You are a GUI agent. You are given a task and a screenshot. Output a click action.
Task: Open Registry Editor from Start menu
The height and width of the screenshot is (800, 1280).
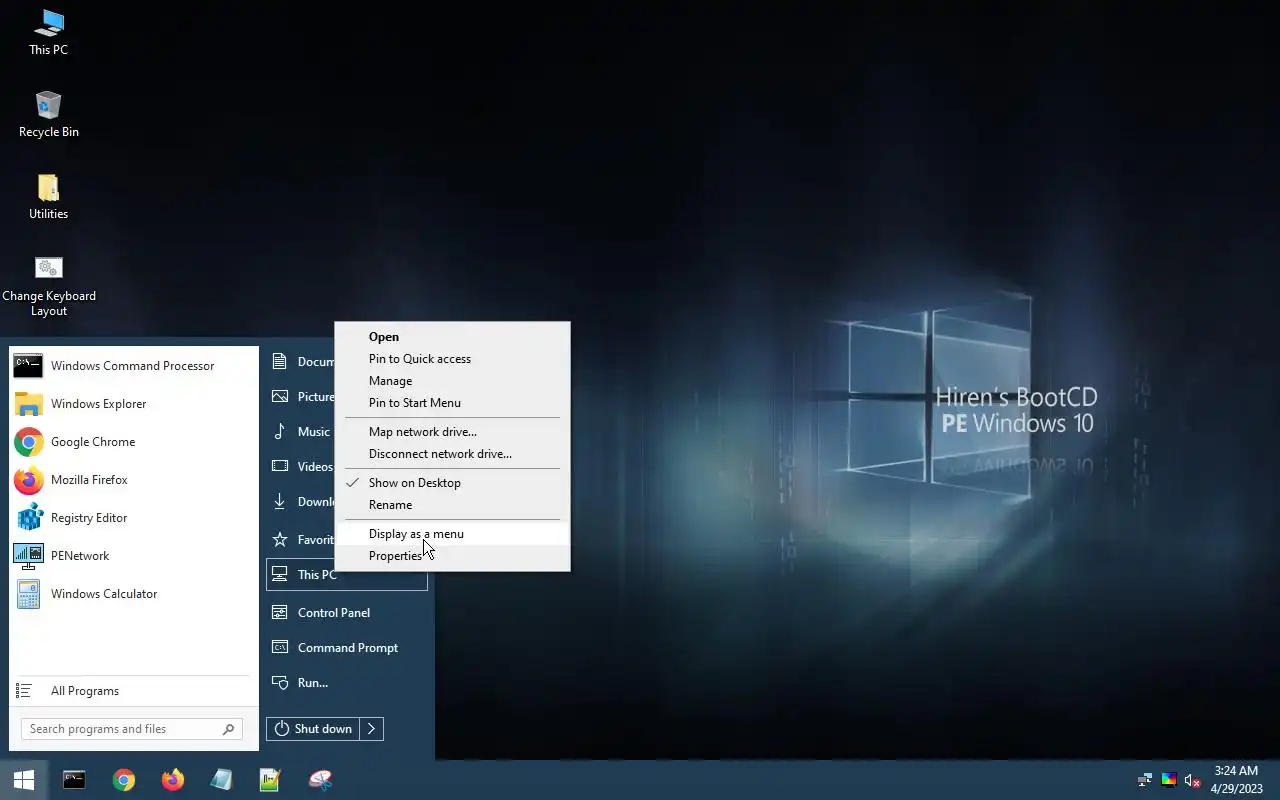(133, 518)
